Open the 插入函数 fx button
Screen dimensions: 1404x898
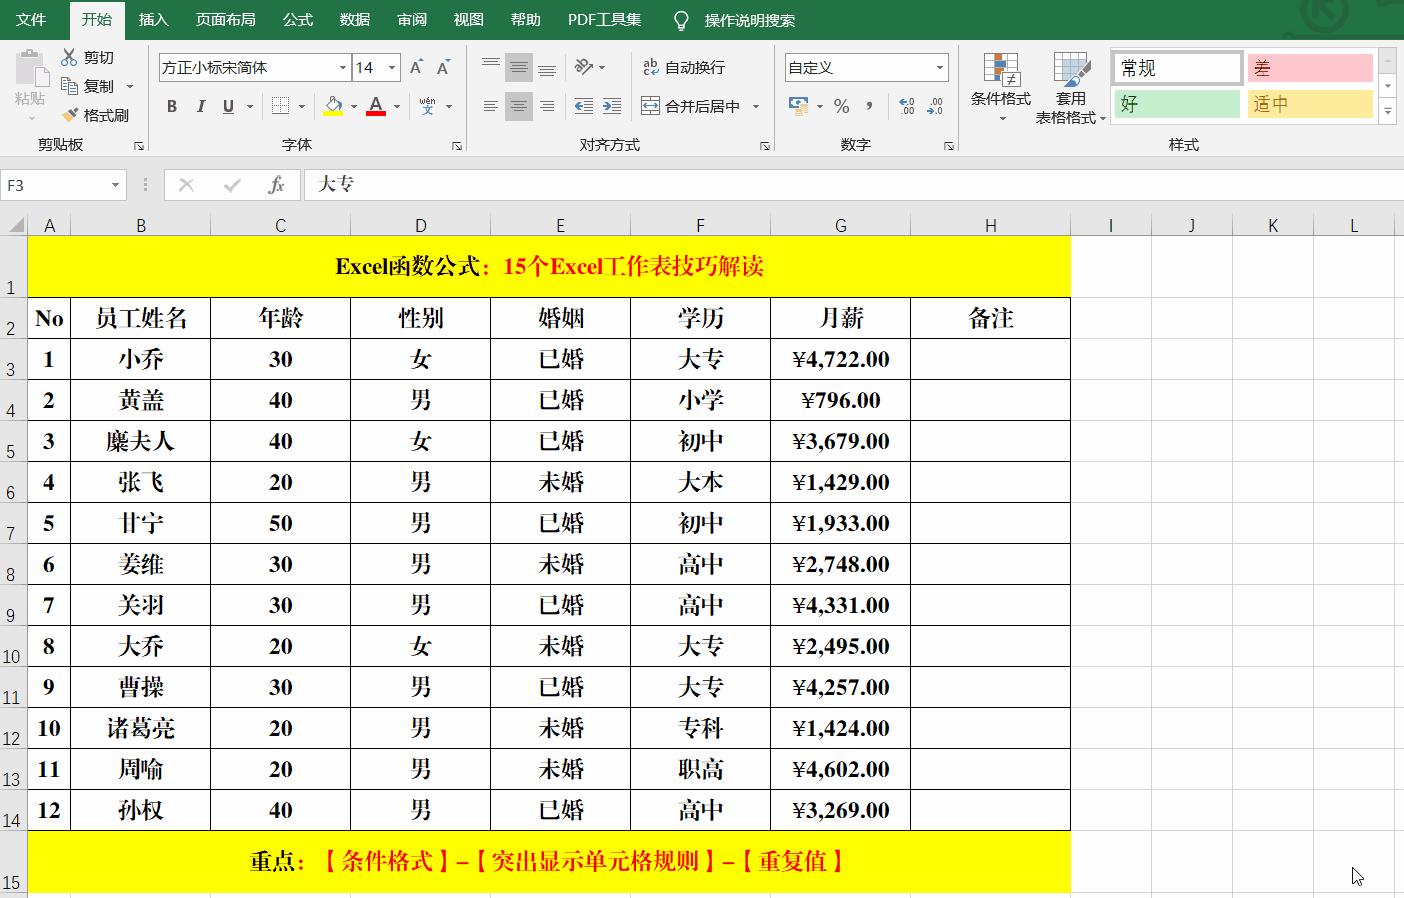[277, 185]
